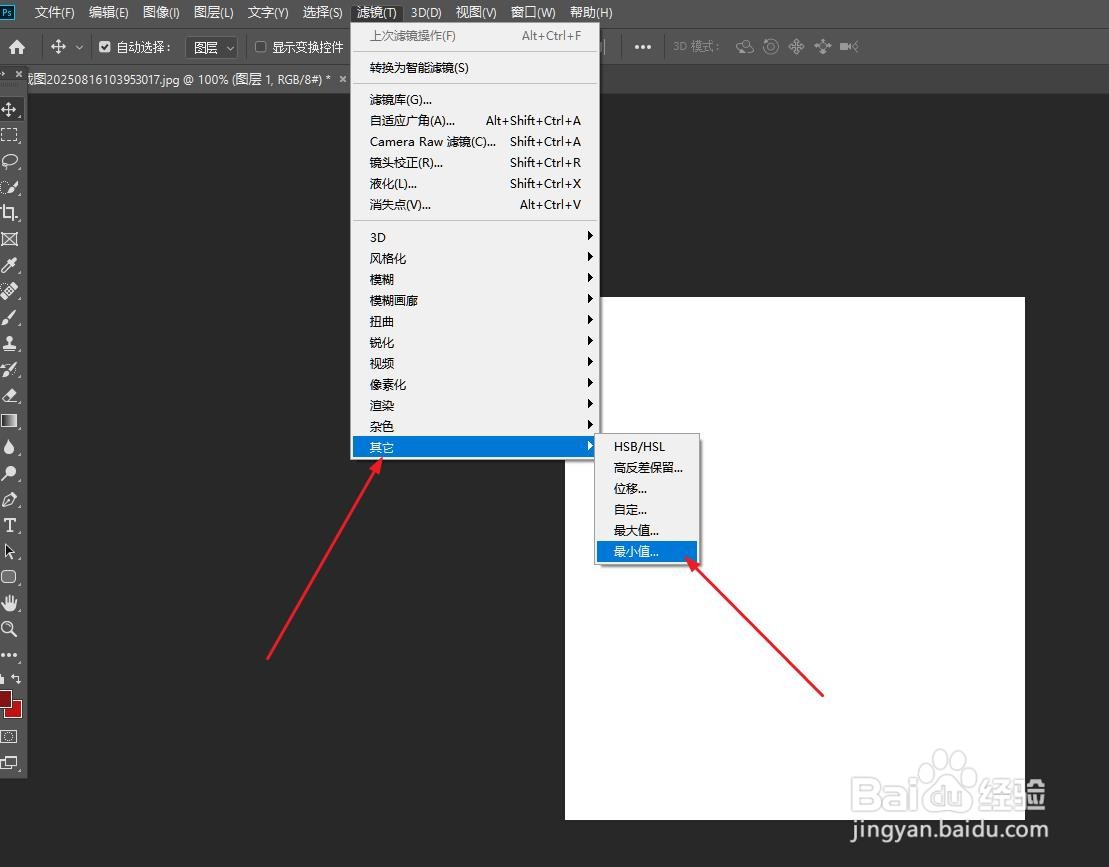Click the foreground color swatch
Viewport: 1109px width, 867px height.
pyautogui.click(x=5, y=699)
